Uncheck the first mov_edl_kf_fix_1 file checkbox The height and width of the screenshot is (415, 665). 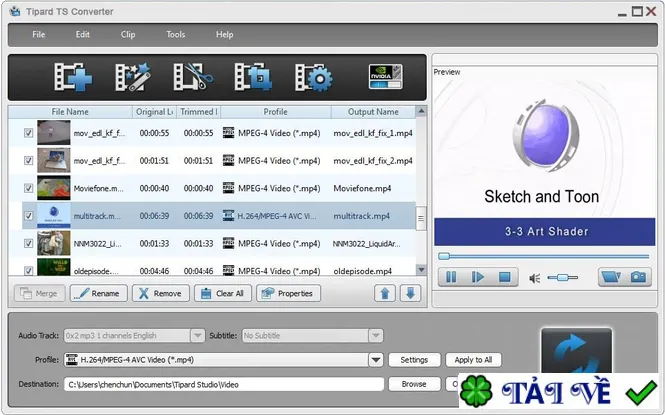[28, 133]
